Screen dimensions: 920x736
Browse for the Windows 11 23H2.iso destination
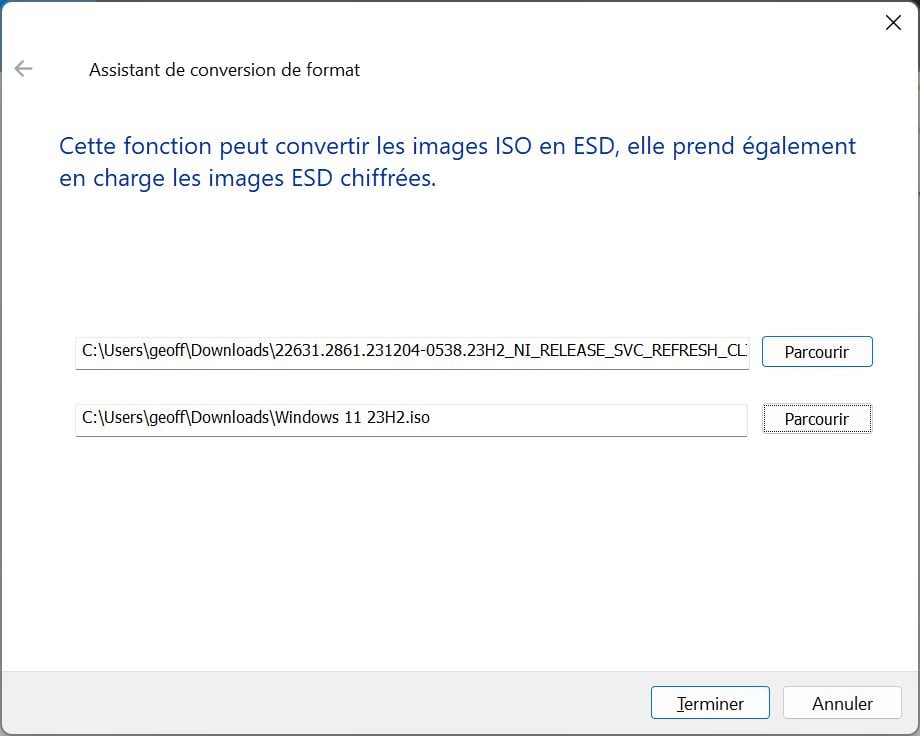(x=817, y=418)
